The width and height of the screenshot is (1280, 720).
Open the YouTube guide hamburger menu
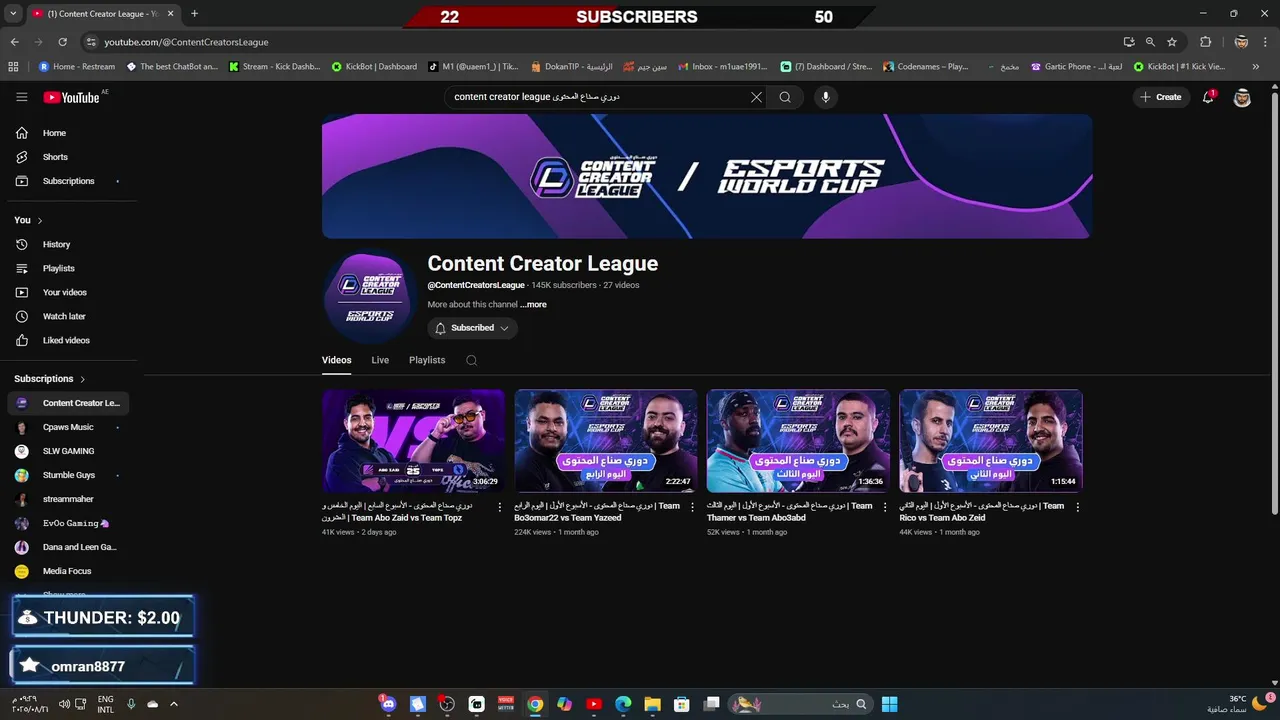point(21,97)
